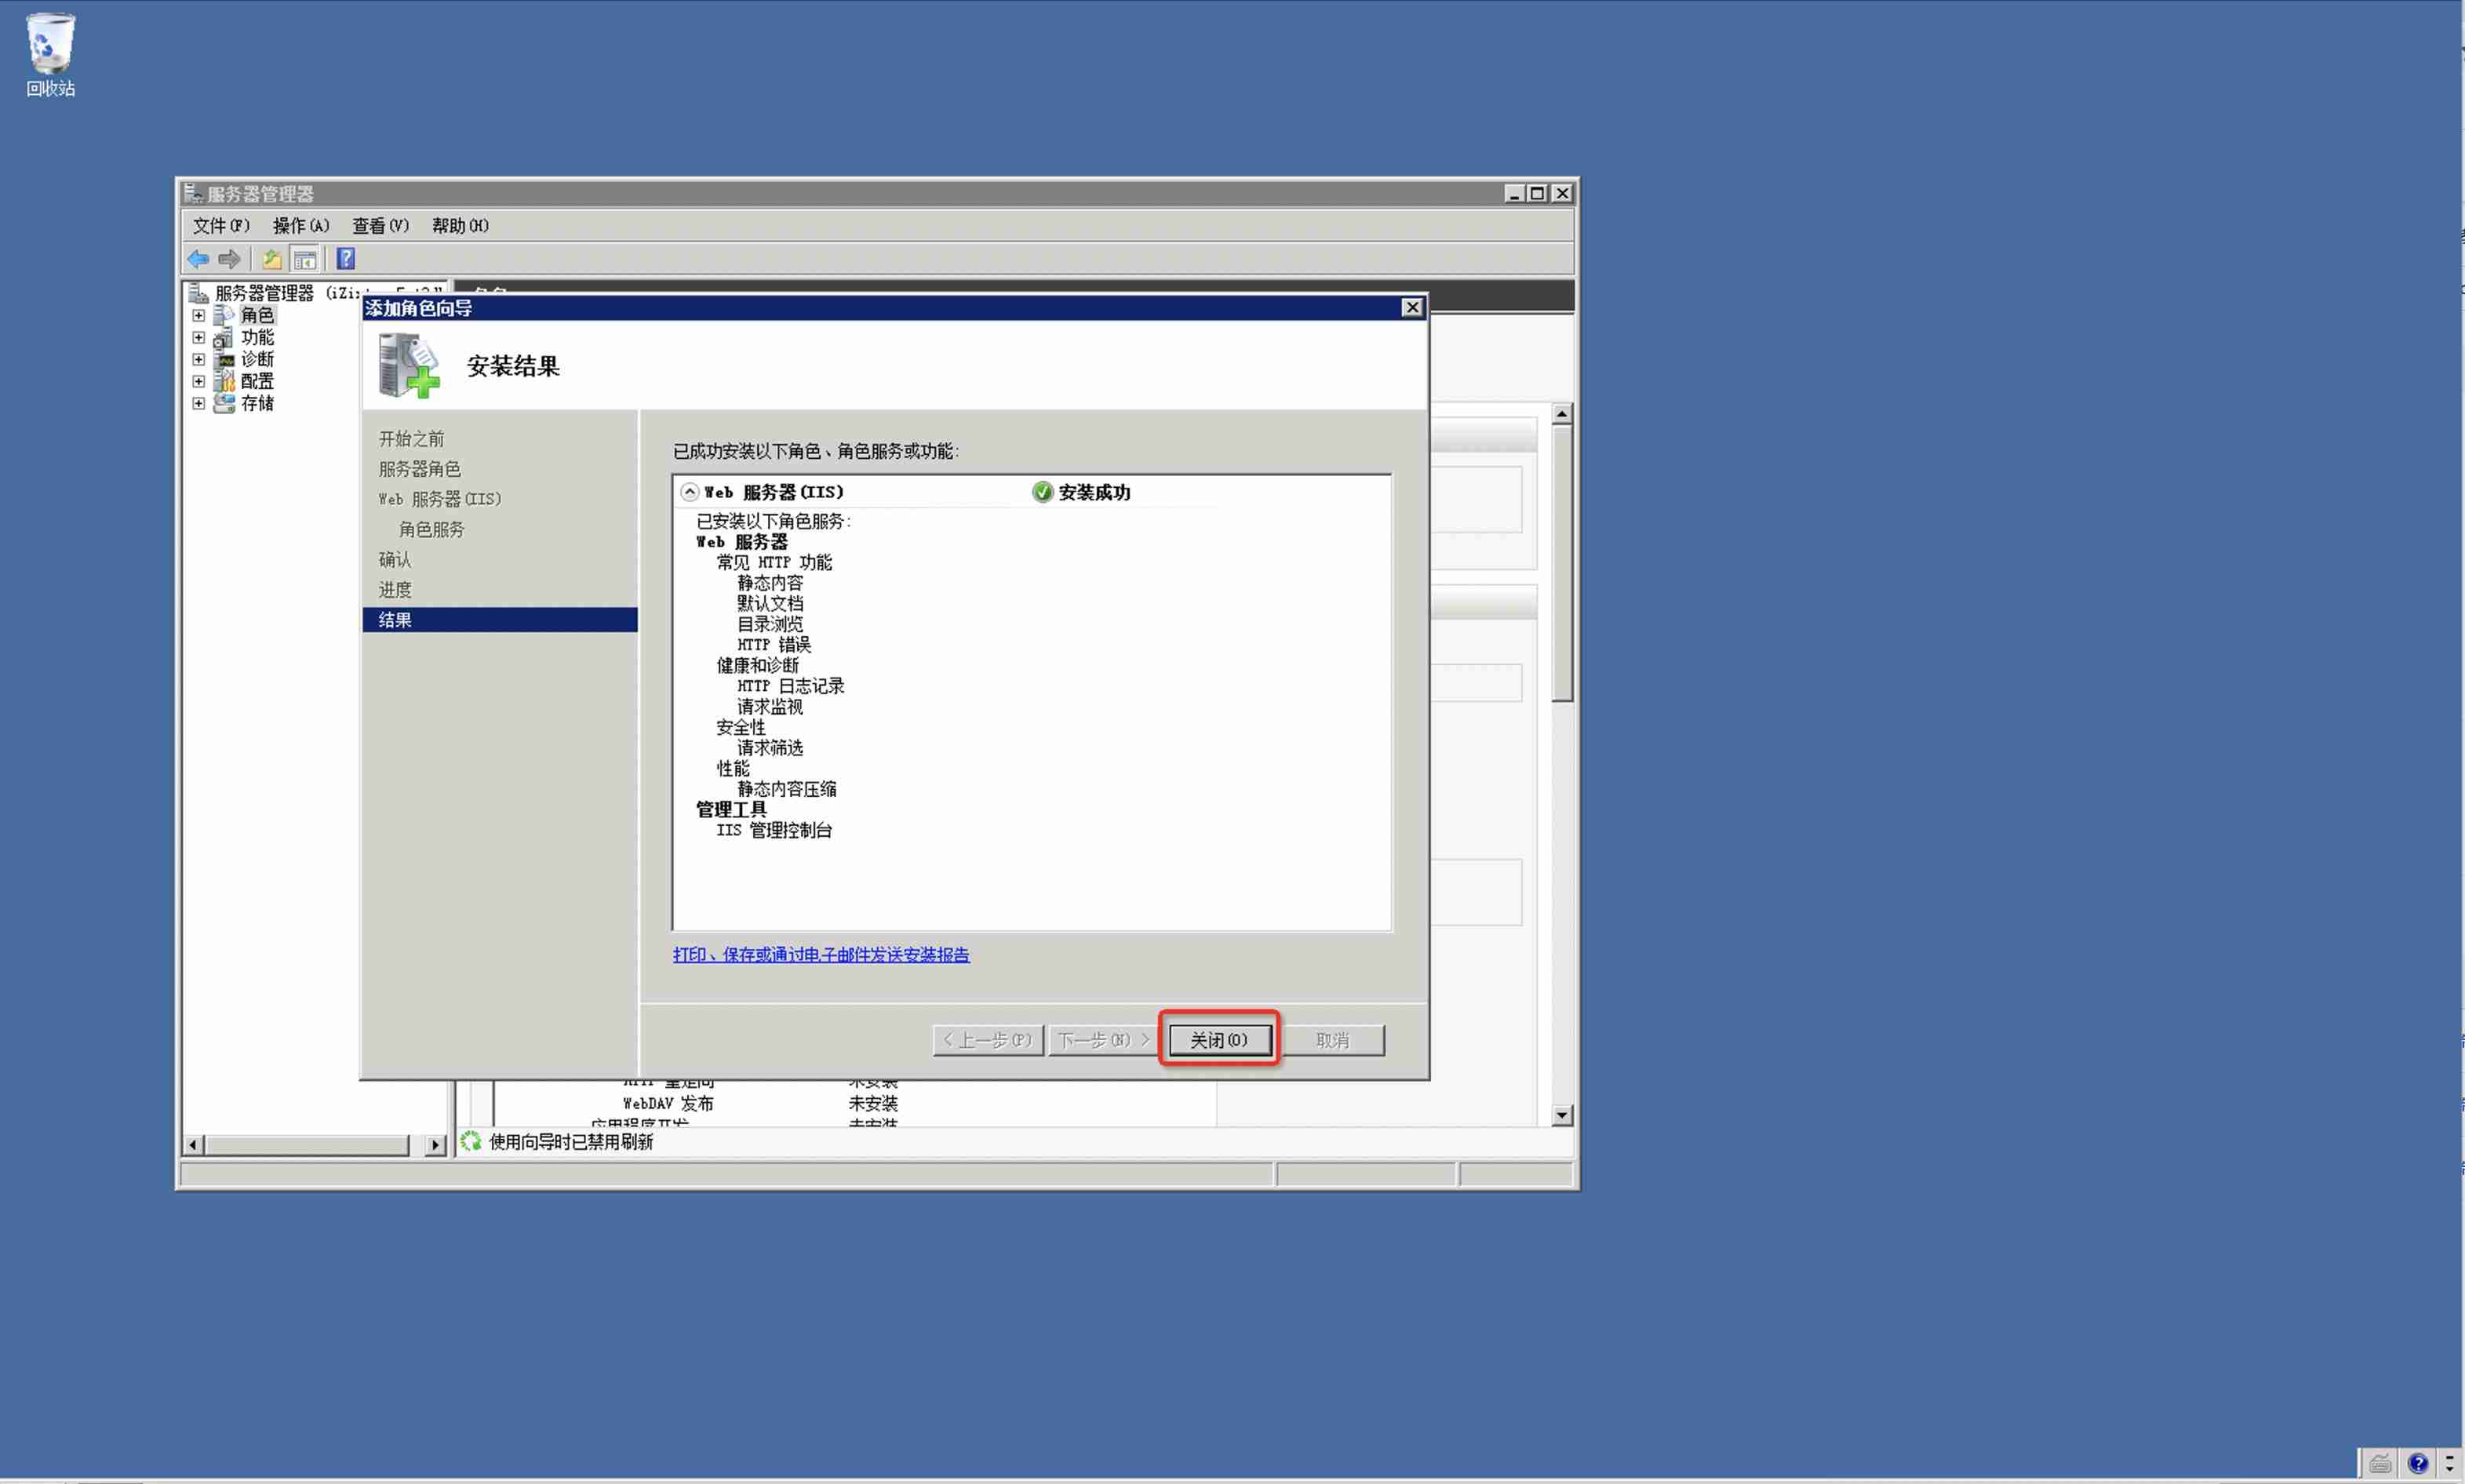Click the forward navigation arrow in toolbar
The height and width of the screenshot is (1484, 2465).
coord(229,259)
